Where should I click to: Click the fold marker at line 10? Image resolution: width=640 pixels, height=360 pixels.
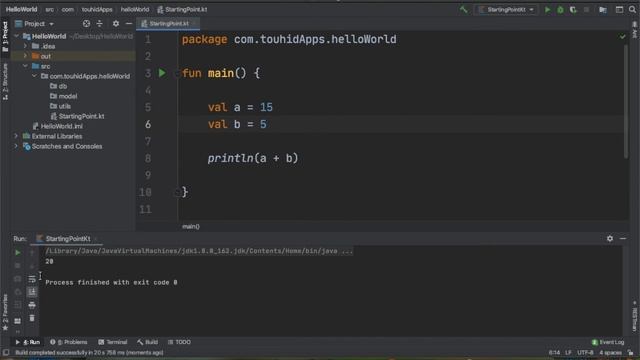coord(177,192)
